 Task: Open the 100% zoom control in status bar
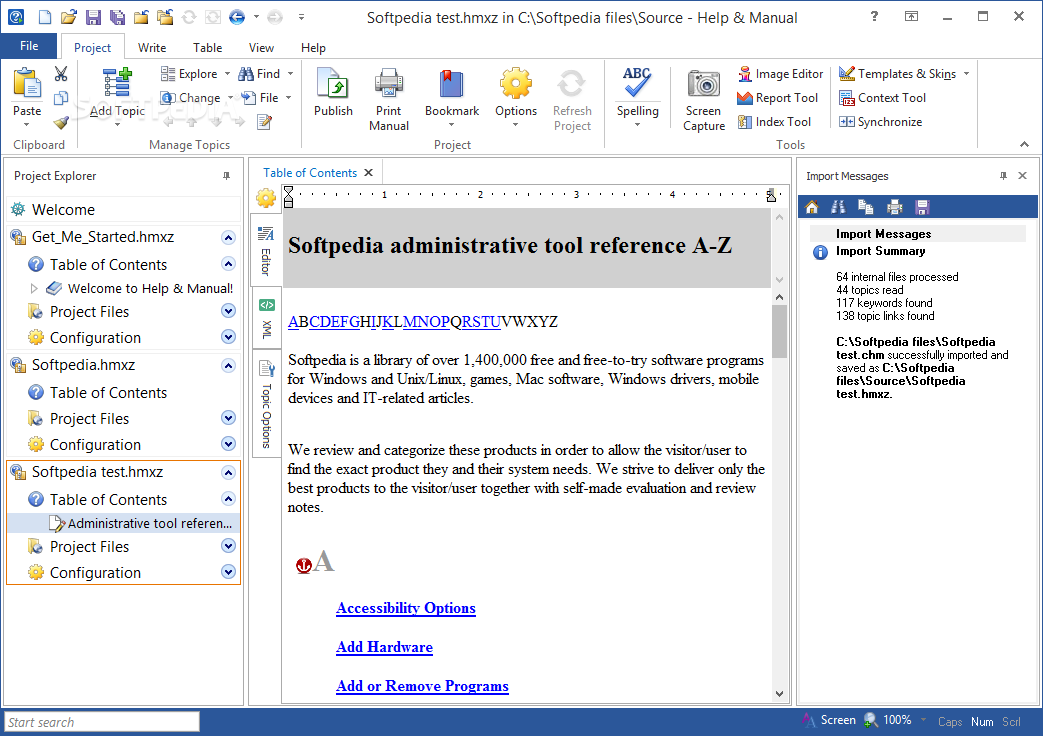pyautogui.click(x=896, y=720)
